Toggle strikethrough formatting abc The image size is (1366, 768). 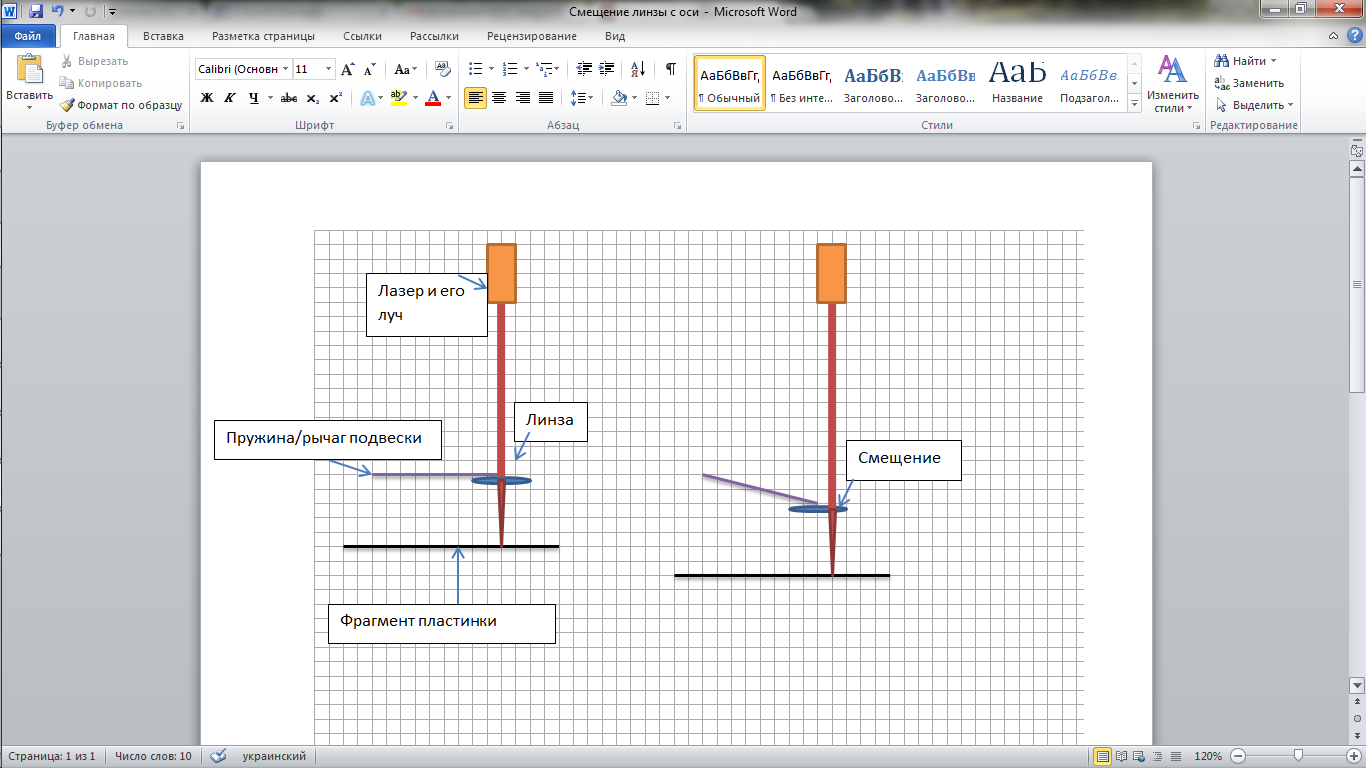point(289,98)
